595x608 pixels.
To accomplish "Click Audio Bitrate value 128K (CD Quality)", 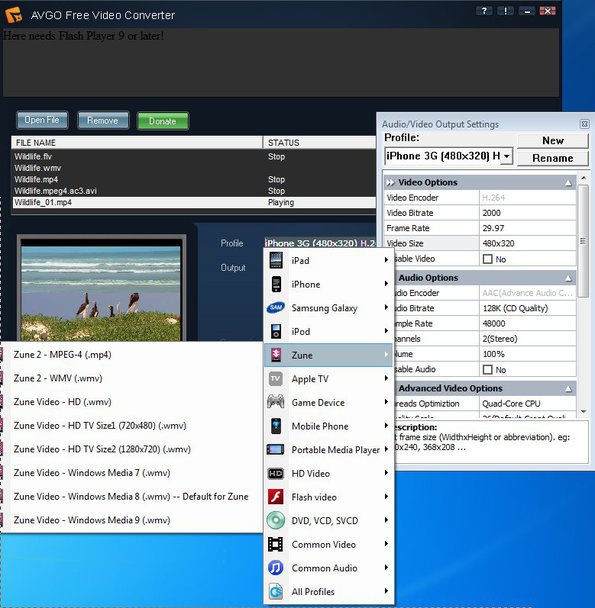I will [528, 308].
